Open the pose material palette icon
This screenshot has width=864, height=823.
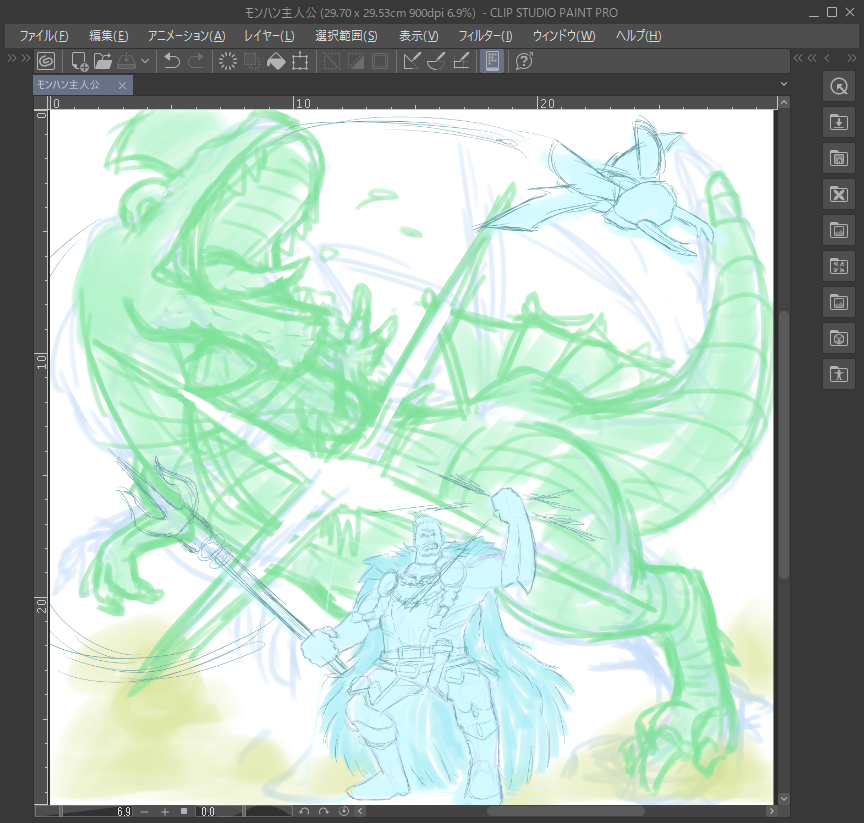[839, 375]
